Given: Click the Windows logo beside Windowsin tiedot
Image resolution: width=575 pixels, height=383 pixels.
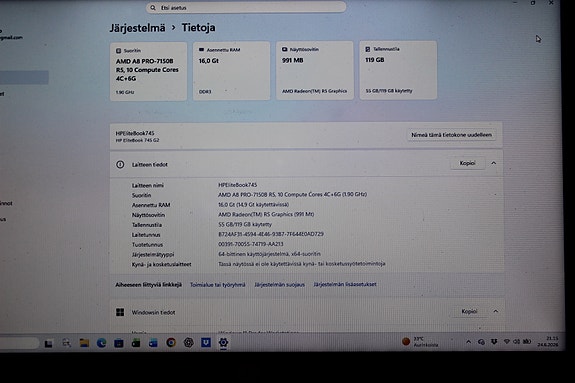Looking at the screenshot, I should tap(120, 312).
